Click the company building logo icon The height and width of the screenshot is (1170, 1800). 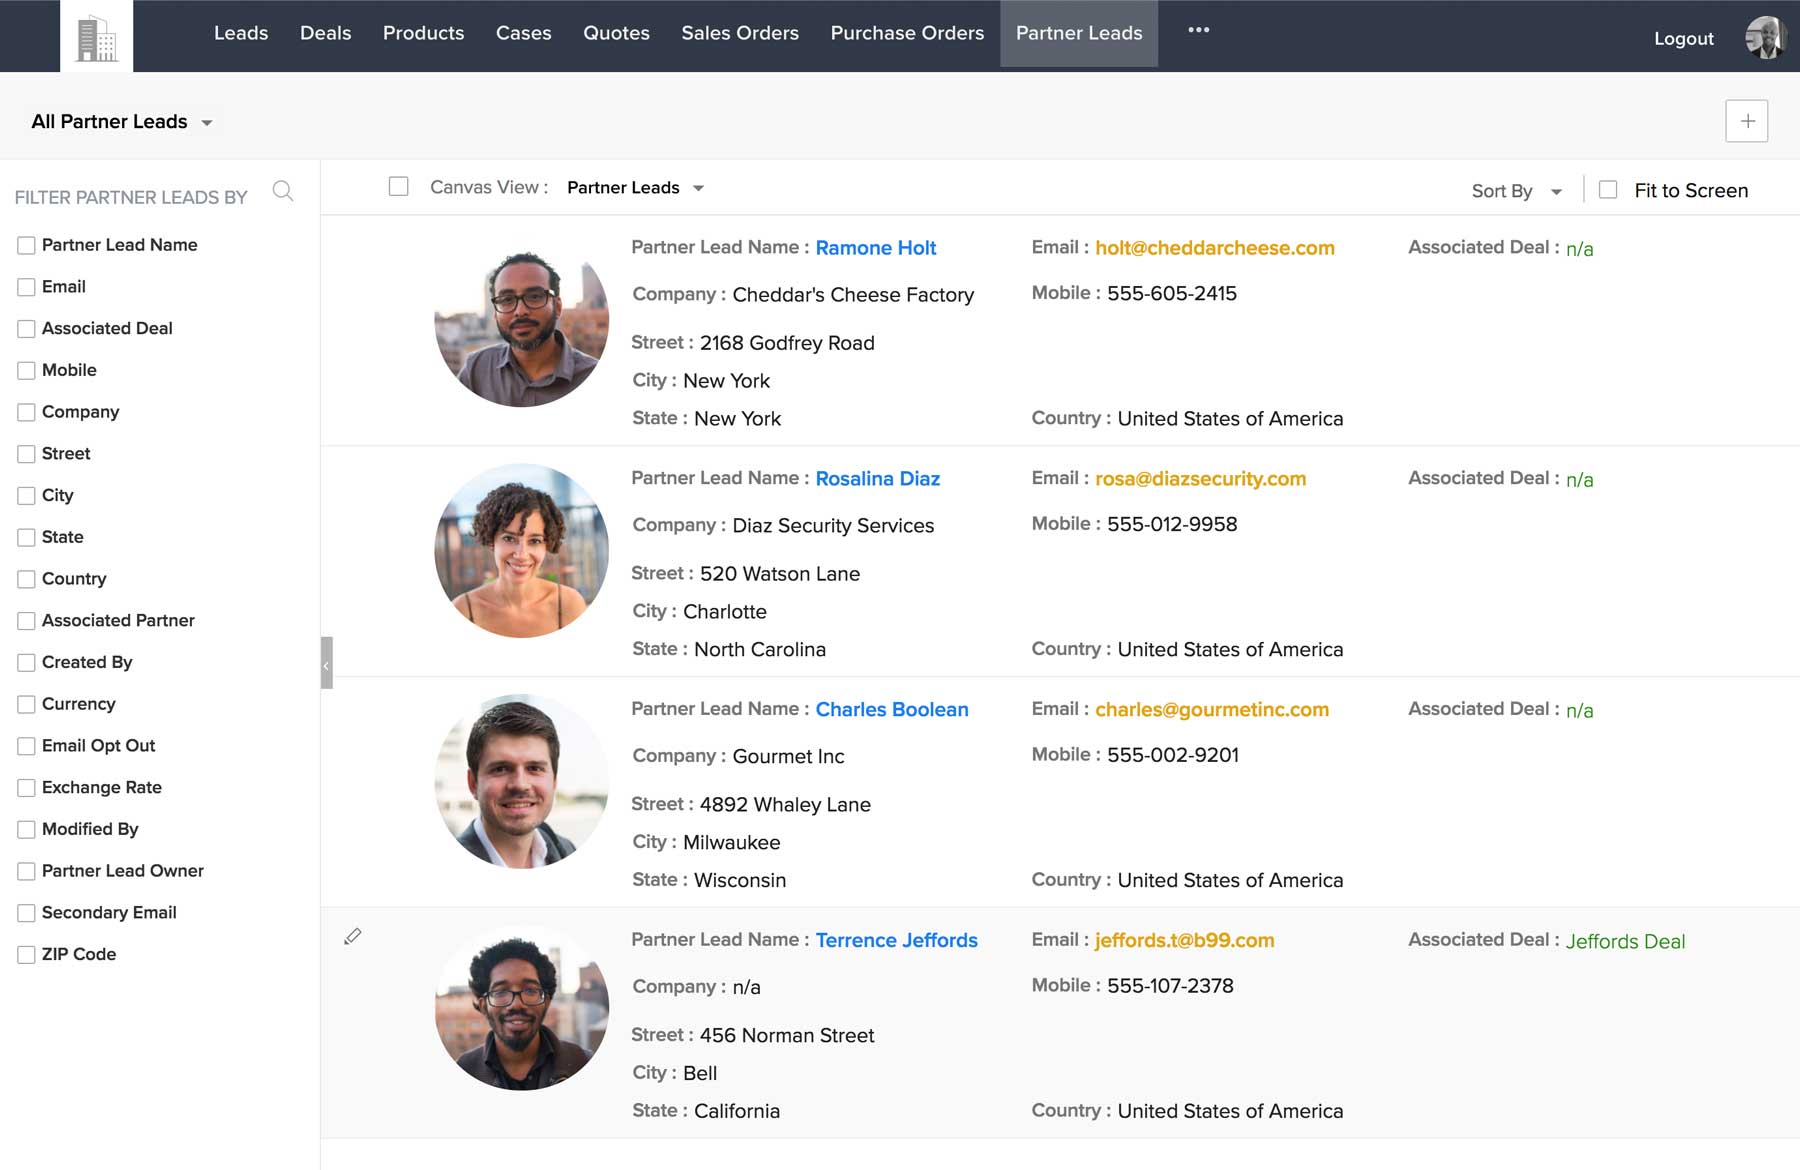[97, 38]
